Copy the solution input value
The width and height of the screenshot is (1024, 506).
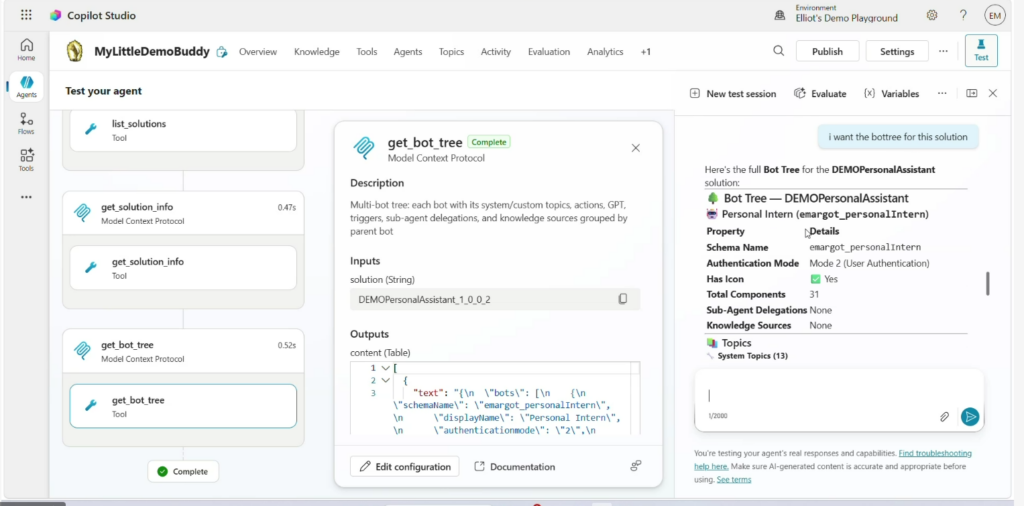pos(622,299)
